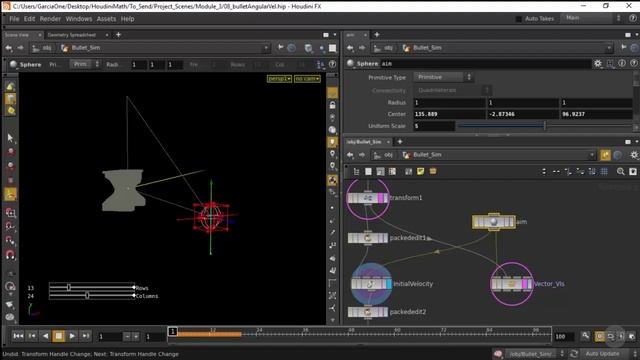Click the Uniform Scale value field
The image size is (640, 360).
point(434,126)
